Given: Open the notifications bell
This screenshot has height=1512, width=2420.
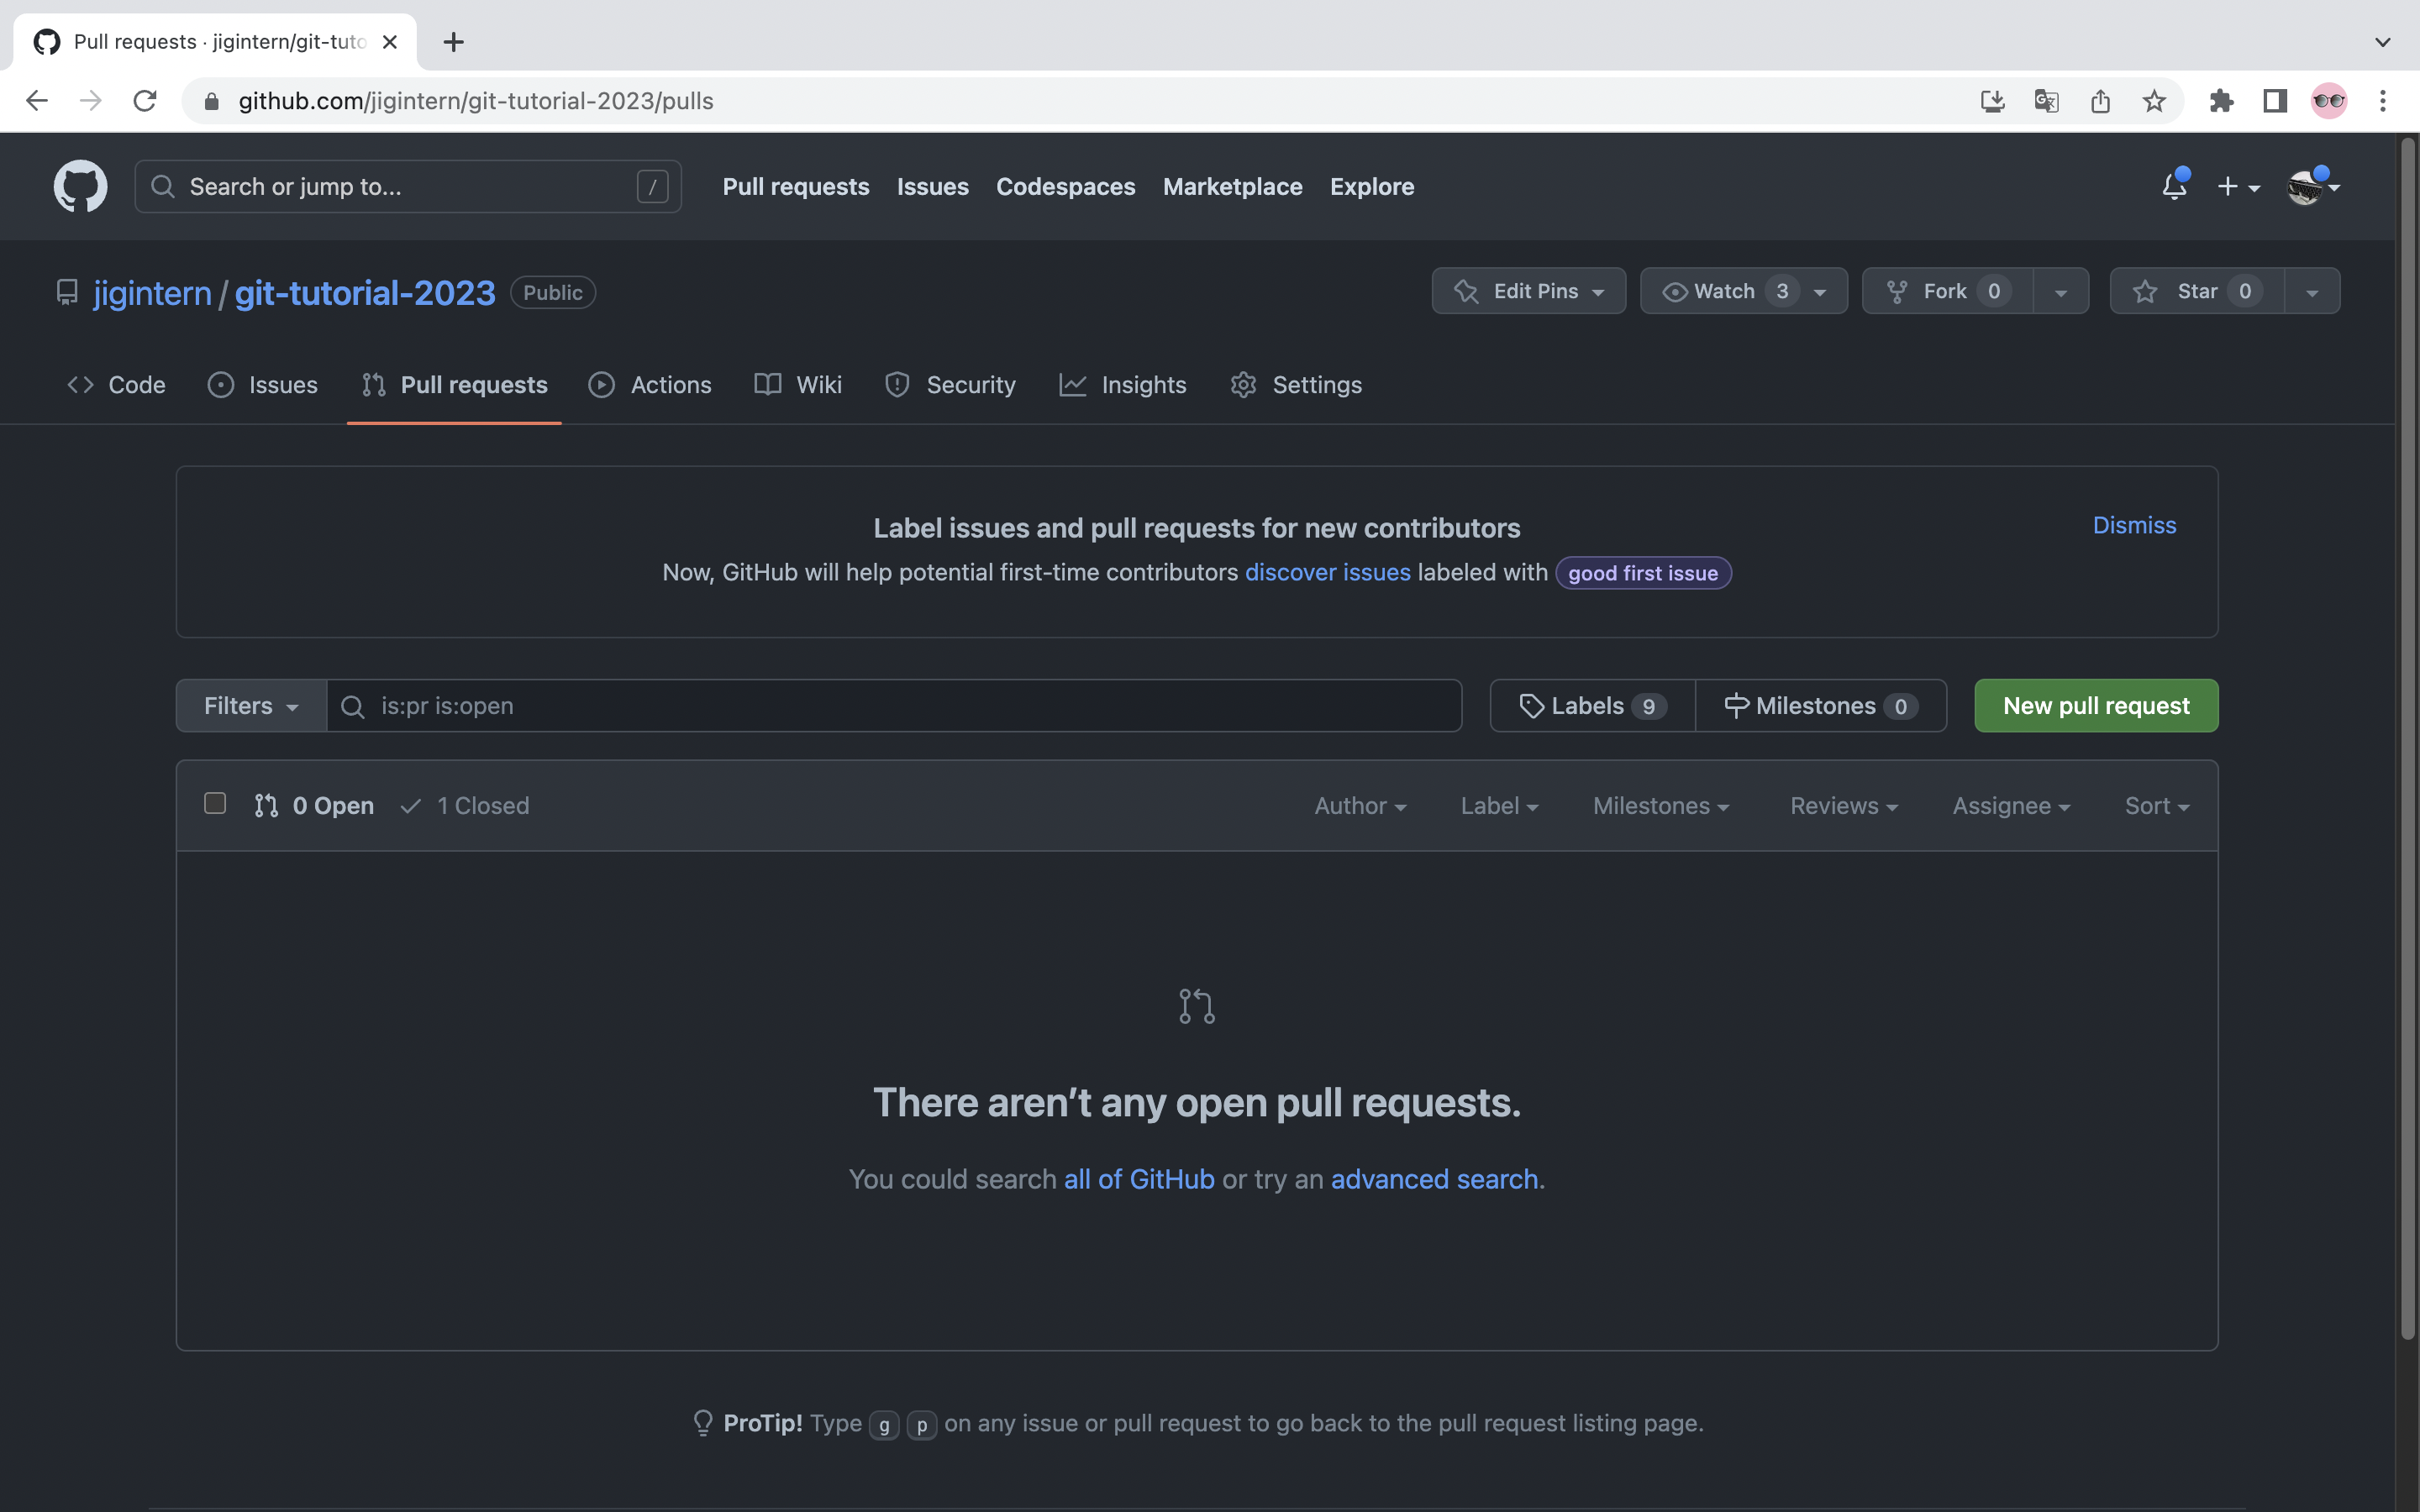Looking at the screenshot, I should [2173, 186].
